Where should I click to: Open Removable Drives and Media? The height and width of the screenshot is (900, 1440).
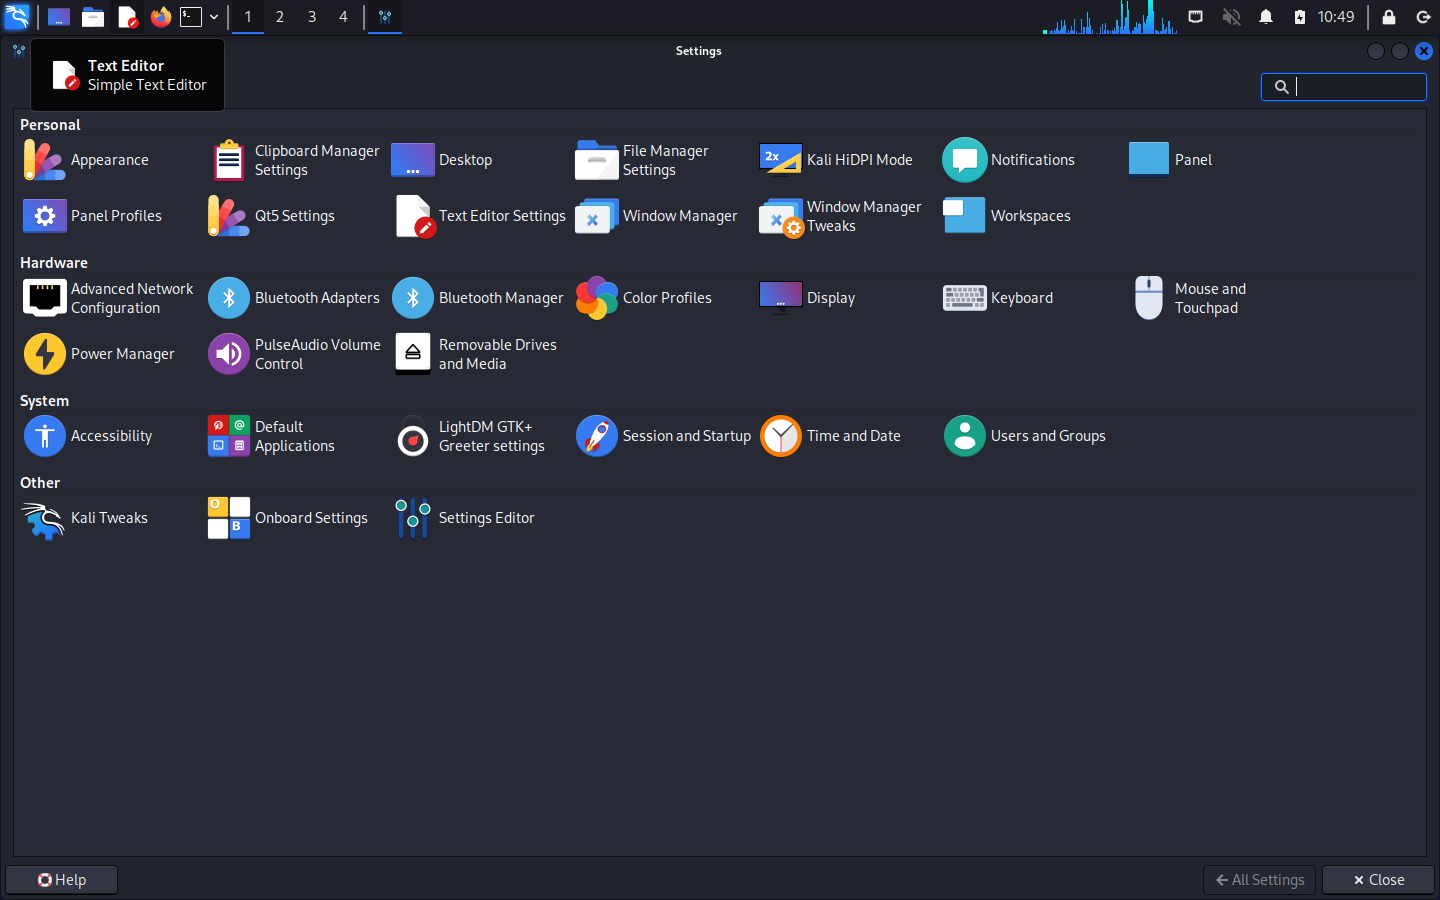coord(475,354)
